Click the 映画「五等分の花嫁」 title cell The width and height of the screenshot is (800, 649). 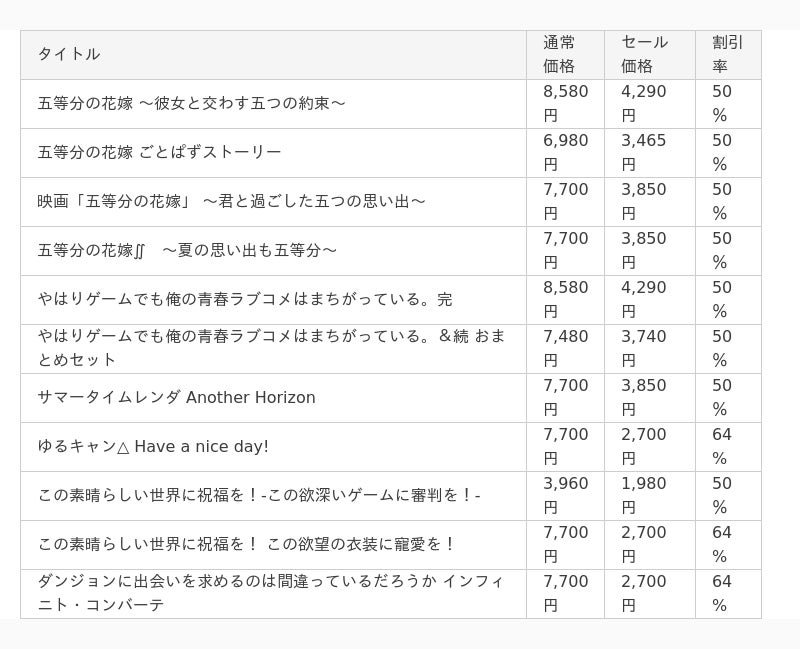(x=231, y=201)
